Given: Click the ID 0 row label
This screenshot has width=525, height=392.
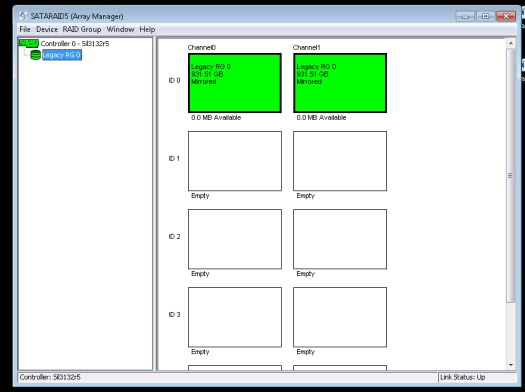Looking at the screenshot, I should click(x=174, y=80).
